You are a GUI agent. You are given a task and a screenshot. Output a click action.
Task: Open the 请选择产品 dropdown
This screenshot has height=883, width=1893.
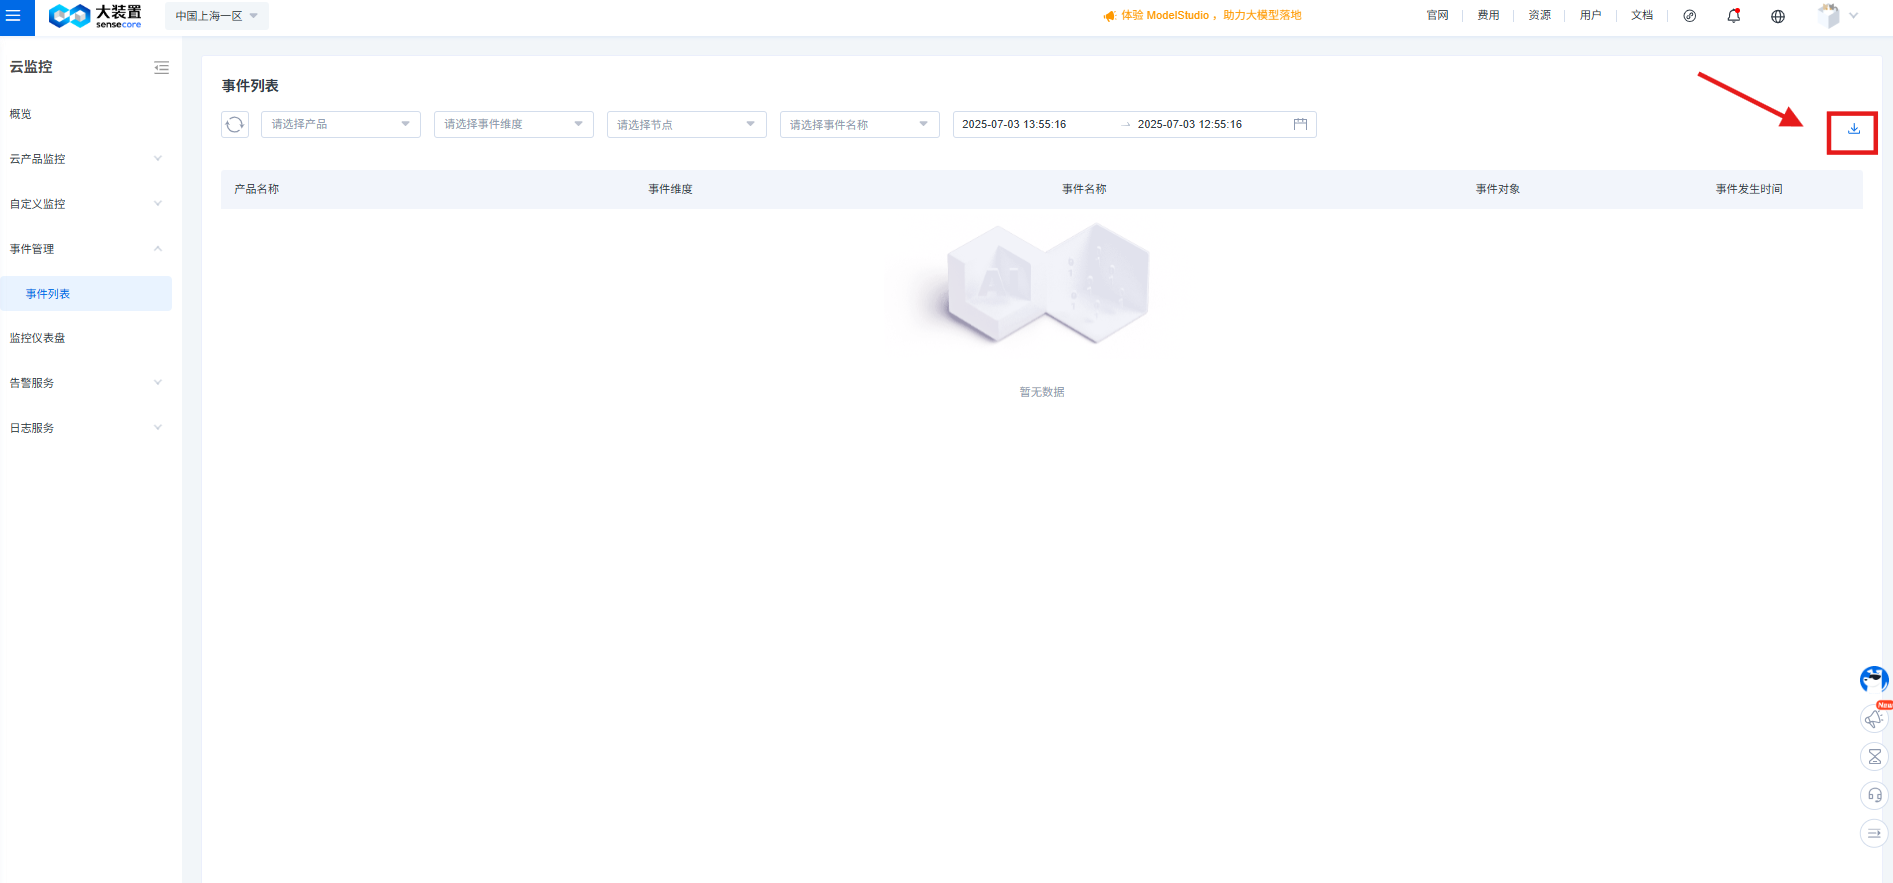tap(340, 124)
